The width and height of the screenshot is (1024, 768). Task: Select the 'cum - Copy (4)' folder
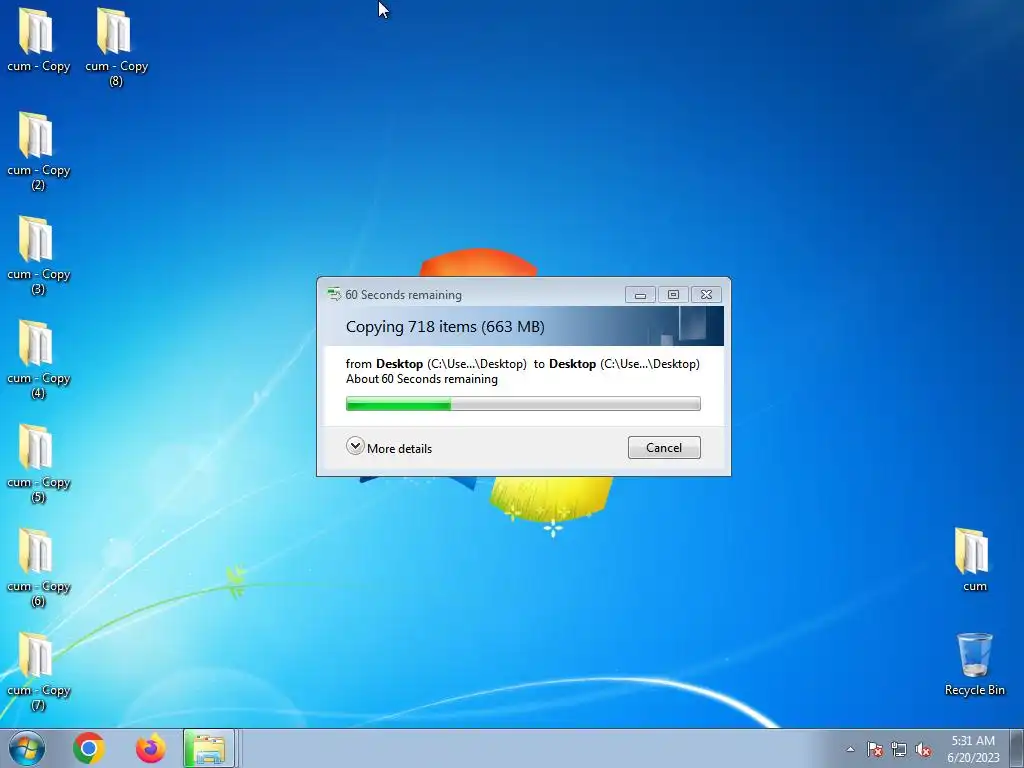[38, 359]
